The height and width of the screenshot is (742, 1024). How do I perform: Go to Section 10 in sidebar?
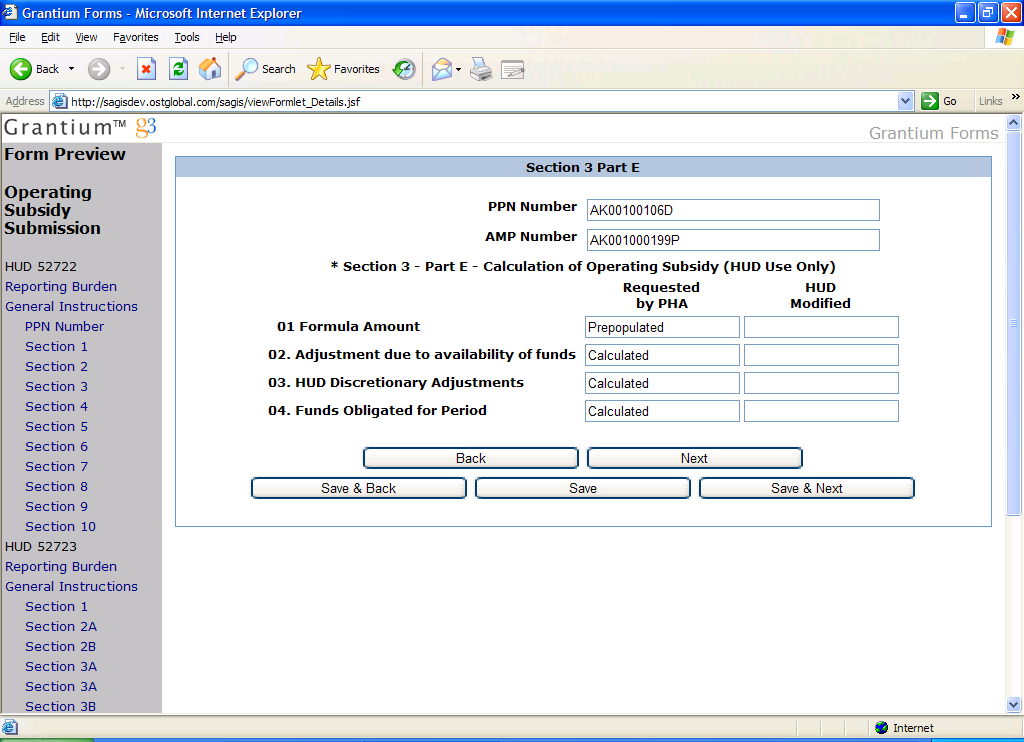[x=60, y=526]
